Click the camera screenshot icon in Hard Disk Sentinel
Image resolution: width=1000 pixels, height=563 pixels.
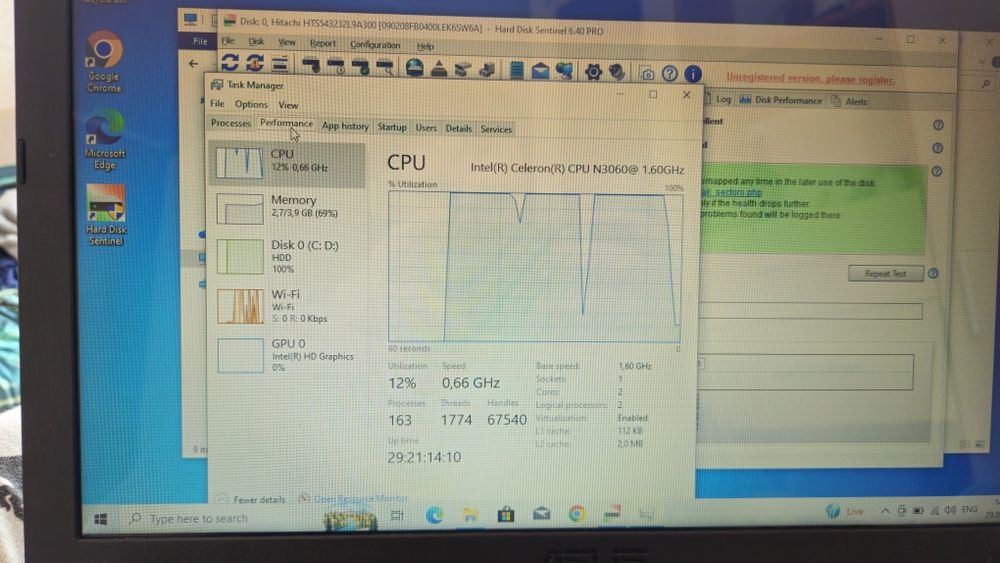(x=647, y=74)
